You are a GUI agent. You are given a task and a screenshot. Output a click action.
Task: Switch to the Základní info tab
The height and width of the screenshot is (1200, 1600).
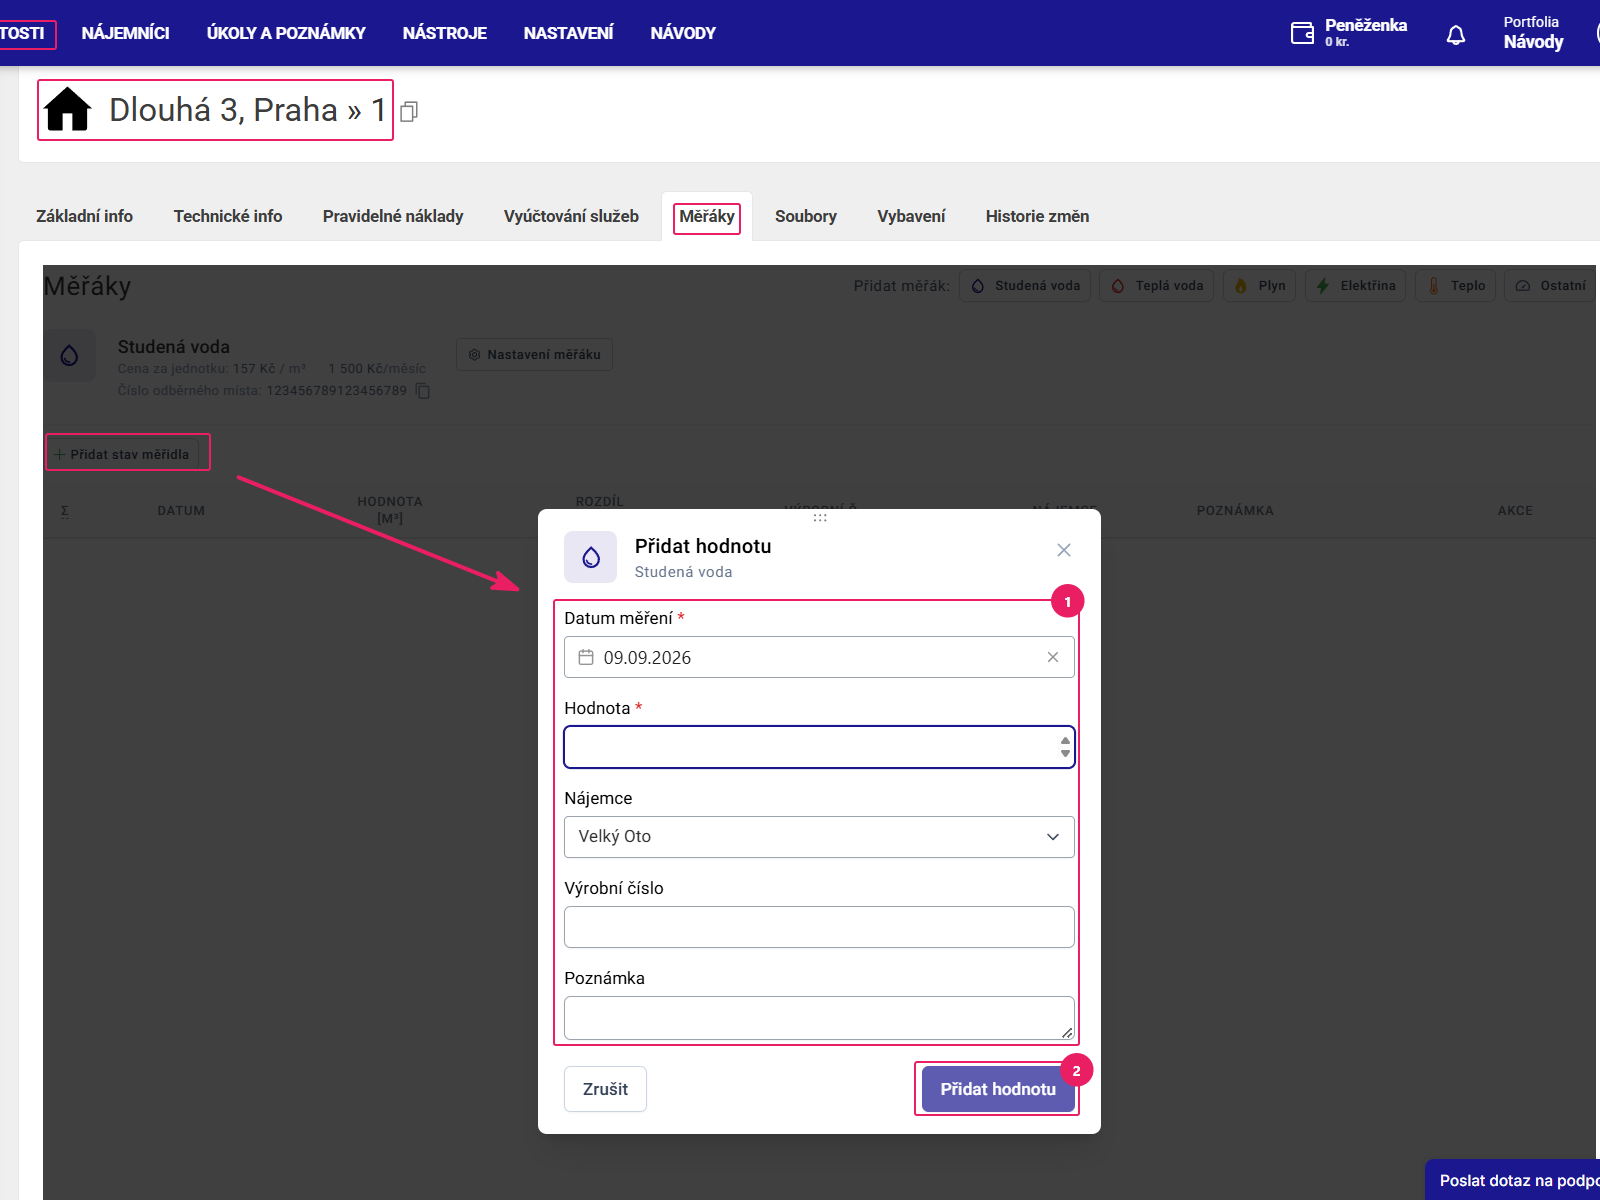[84, 216]
